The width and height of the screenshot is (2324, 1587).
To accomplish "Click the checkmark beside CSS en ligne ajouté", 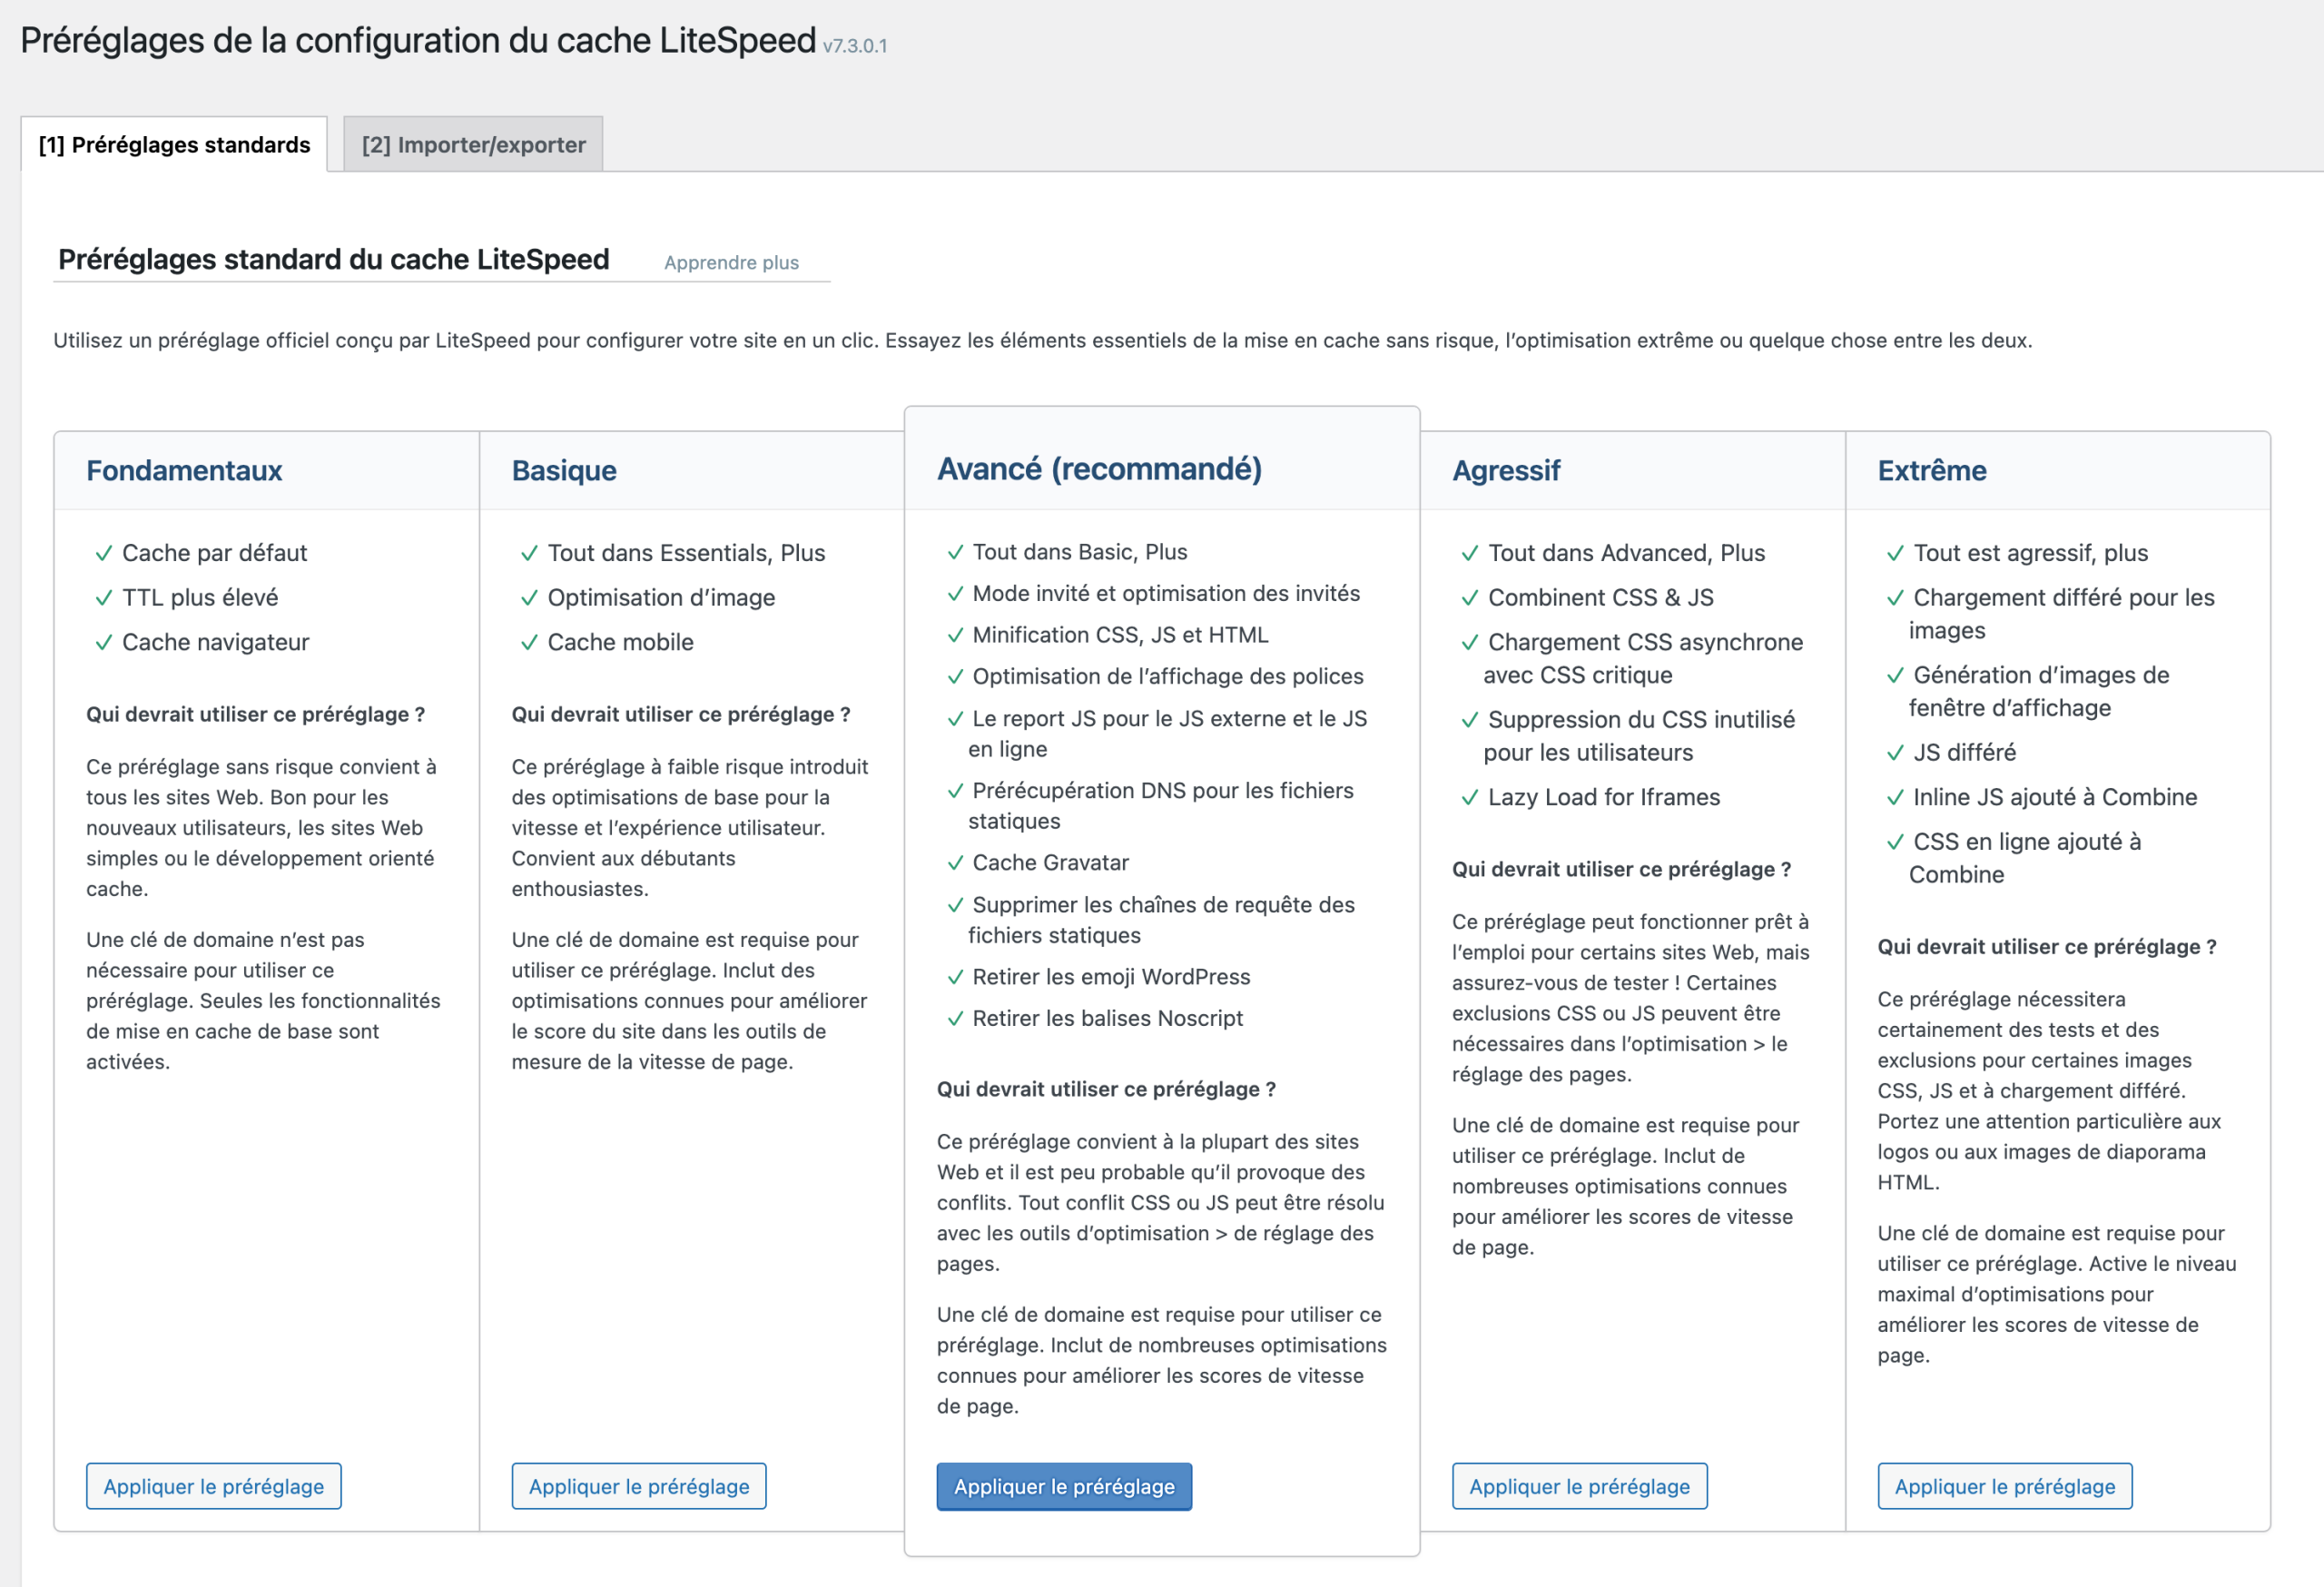I will pyautogui.click(x=1895, y=842).
